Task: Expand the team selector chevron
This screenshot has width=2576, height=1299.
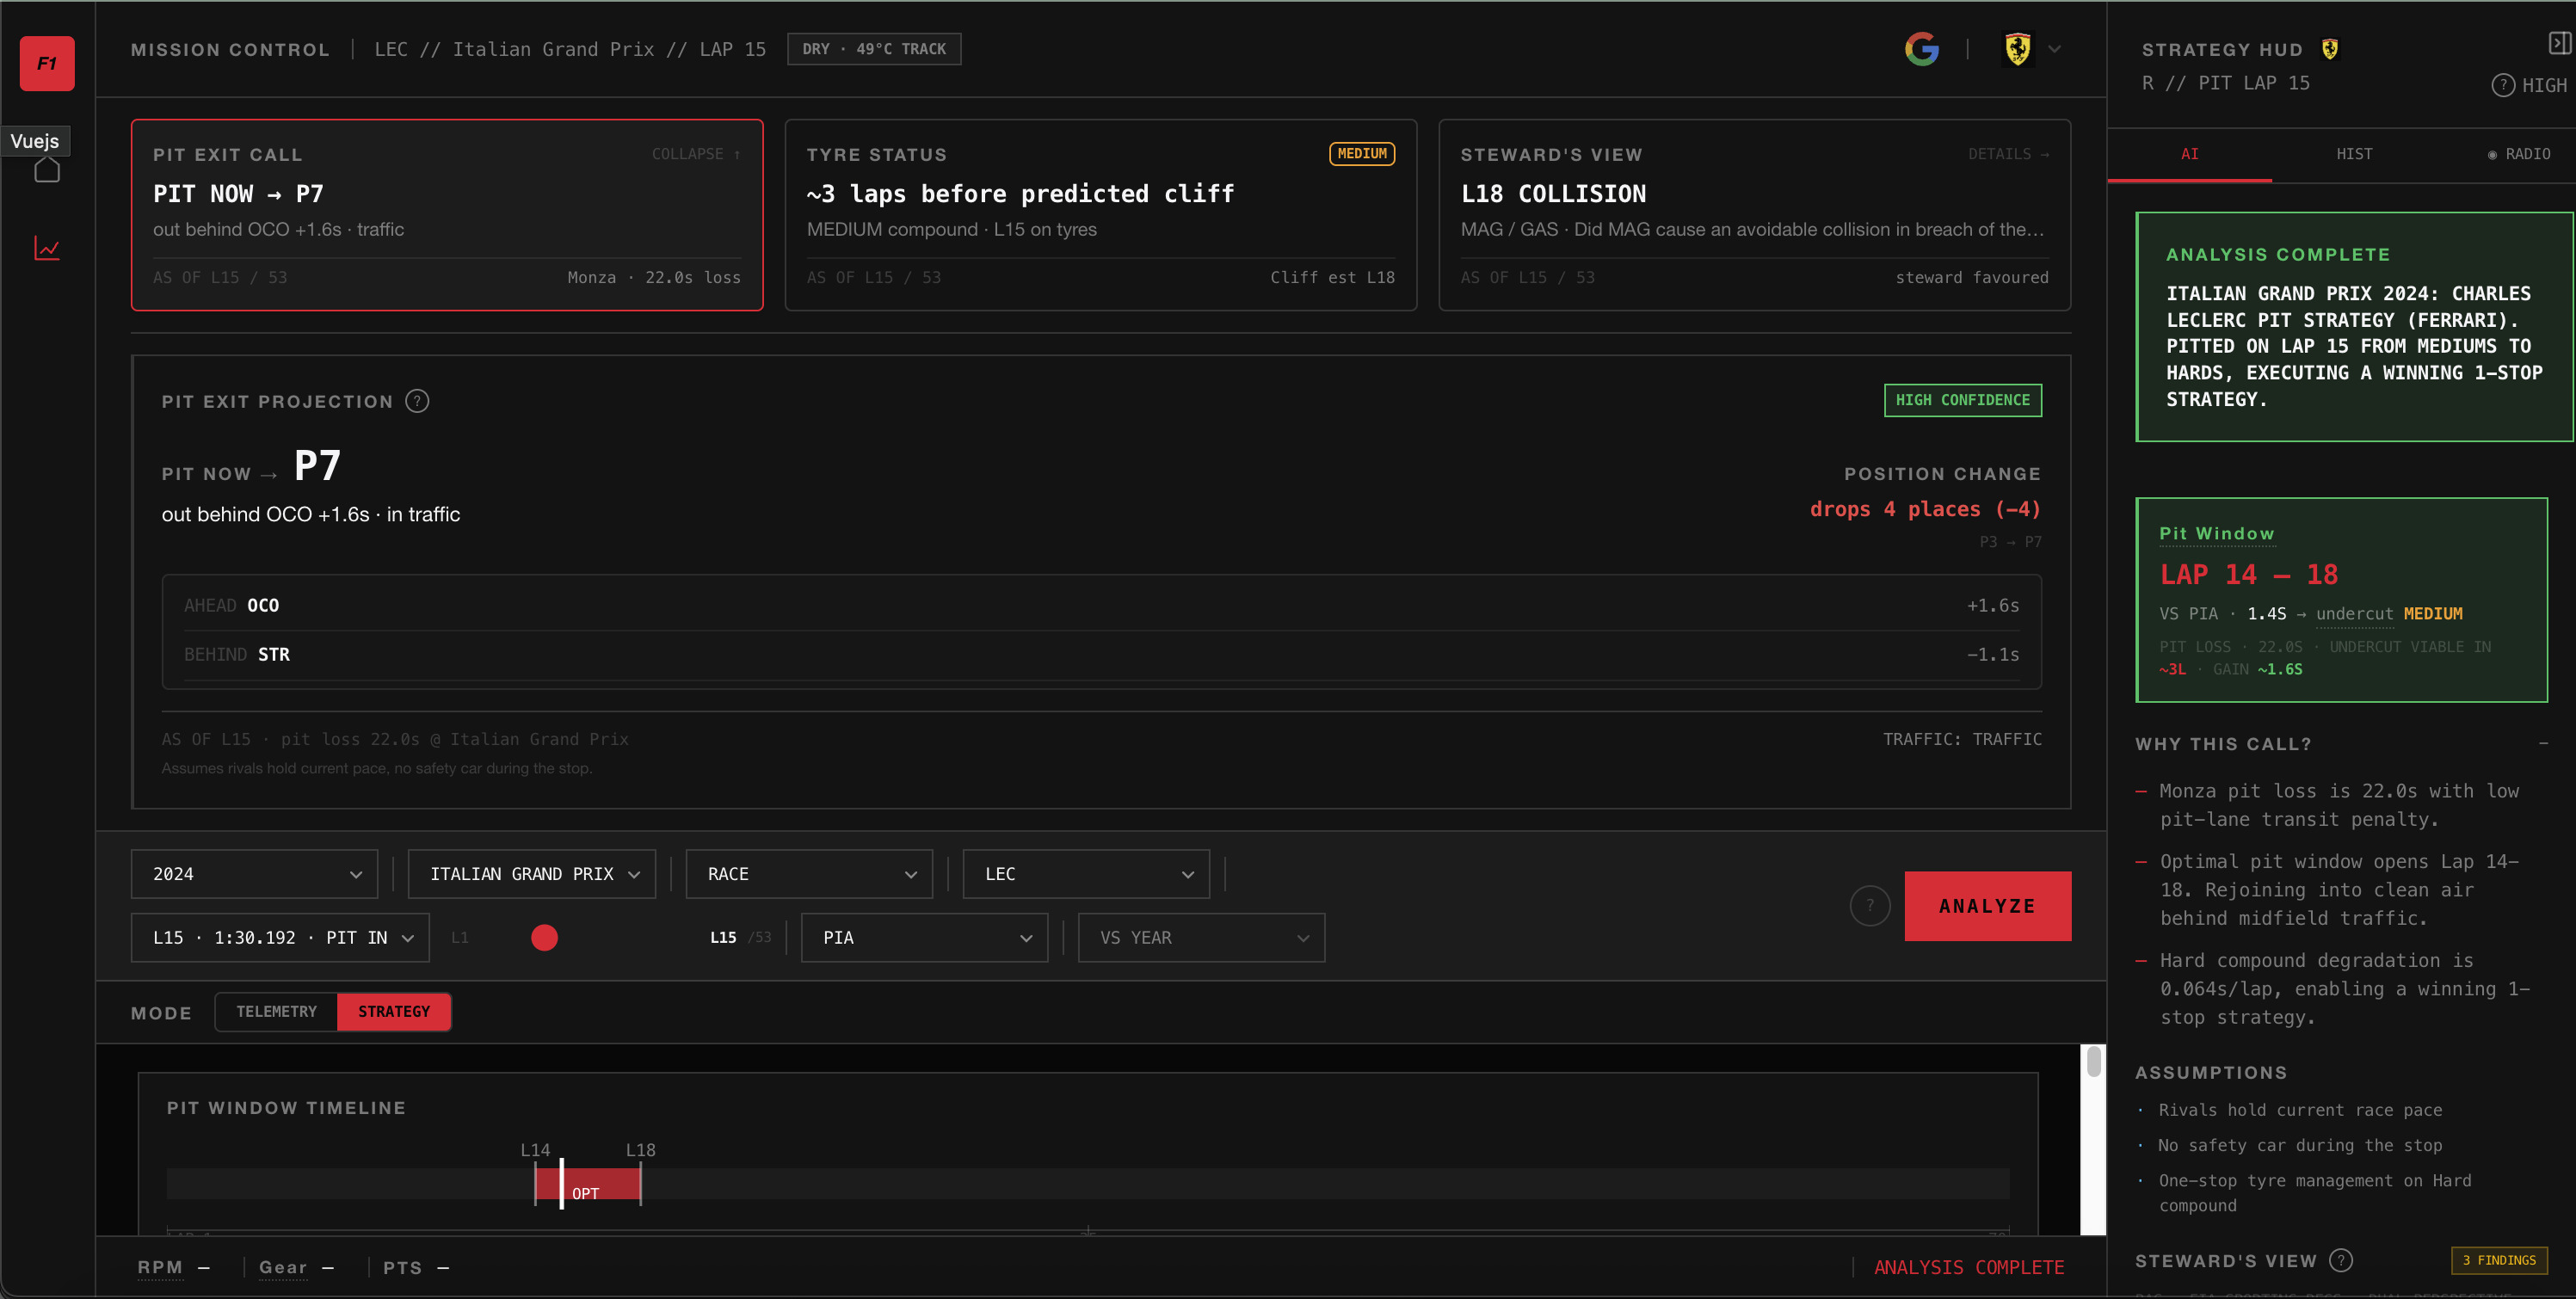Action: (x=2054, y=49)
